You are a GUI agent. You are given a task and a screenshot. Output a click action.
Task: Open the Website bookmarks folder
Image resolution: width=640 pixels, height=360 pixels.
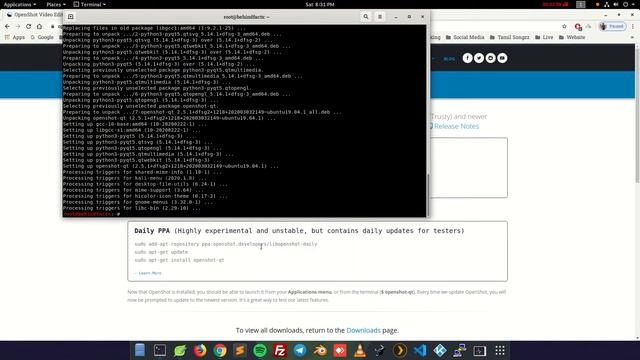571,37
